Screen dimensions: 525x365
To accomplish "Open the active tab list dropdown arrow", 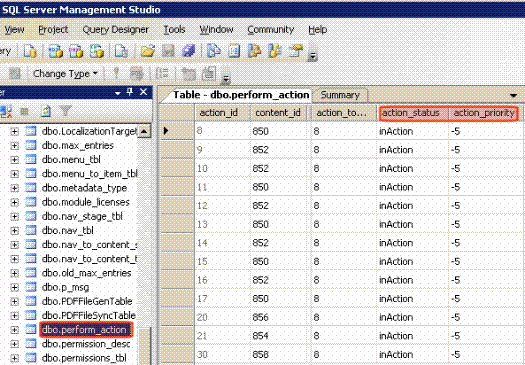I will coord(513,96).
